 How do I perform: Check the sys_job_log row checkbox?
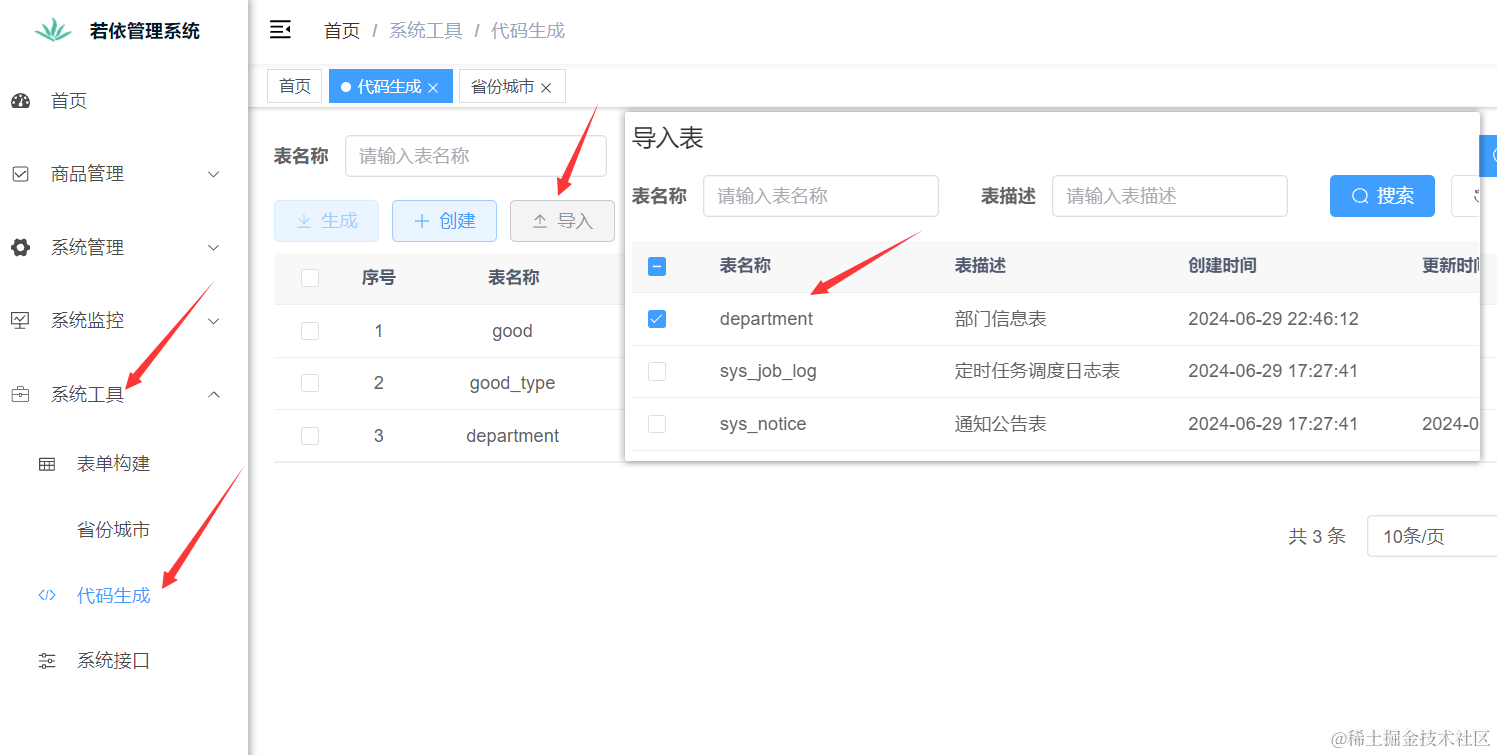[657, 371]
